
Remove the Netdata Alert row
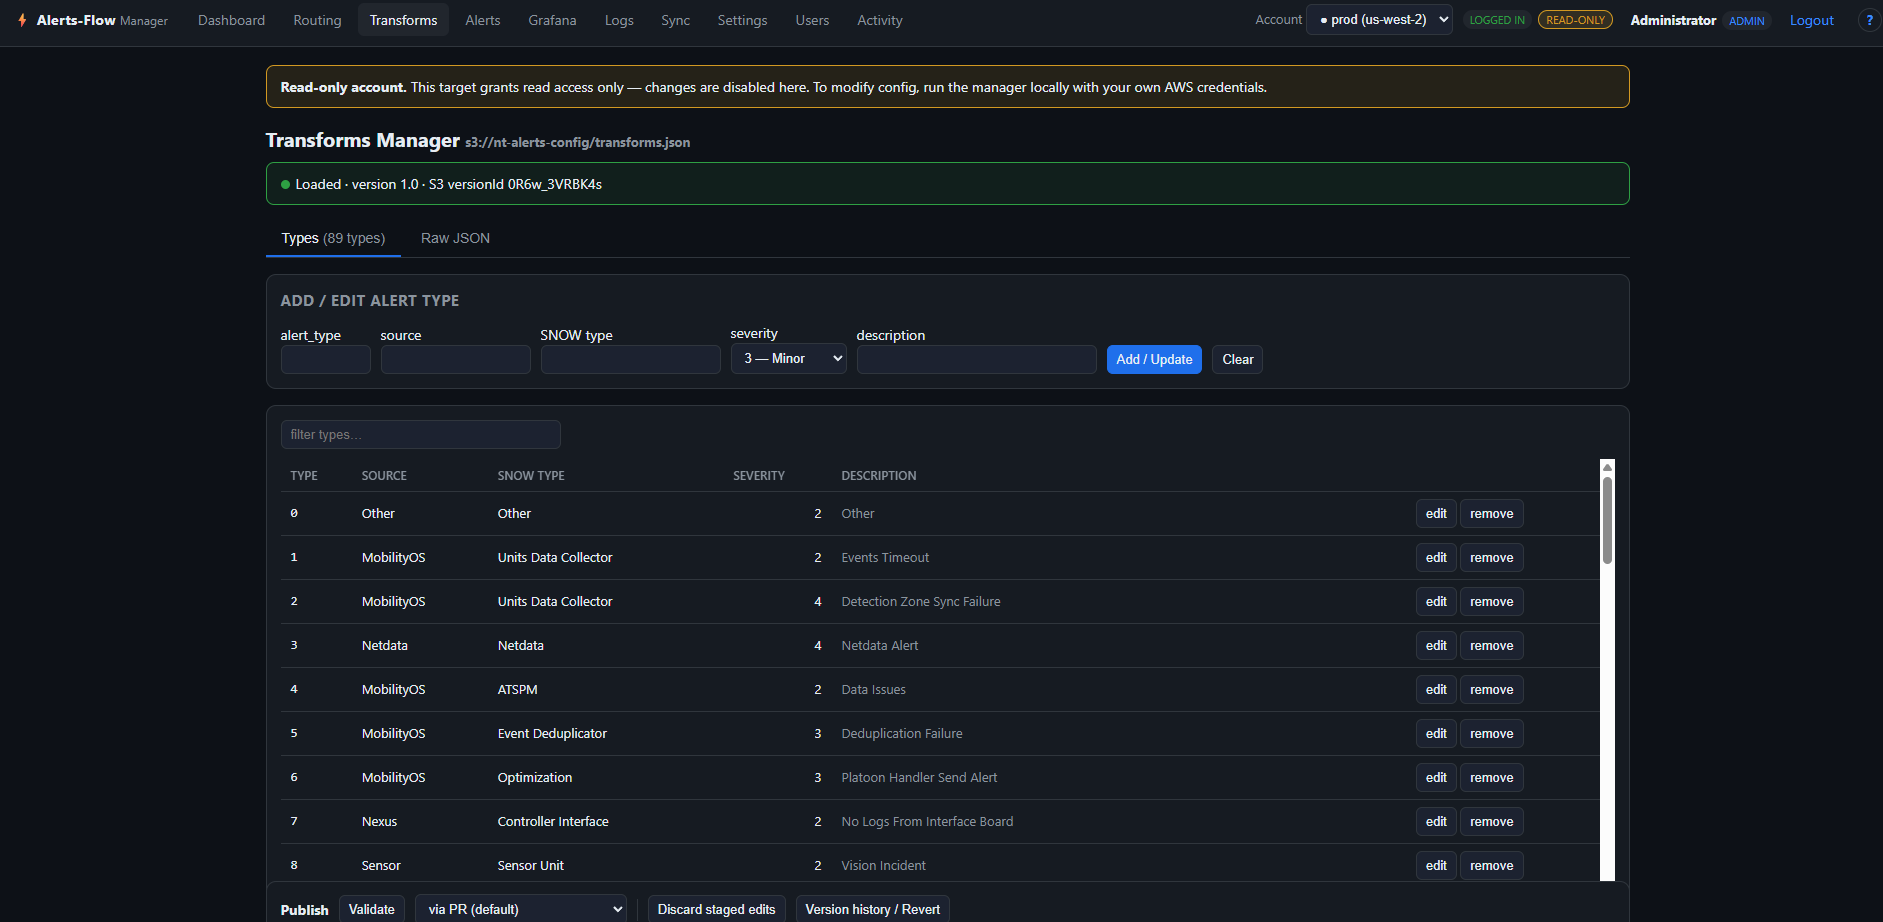click(1491, 645)
